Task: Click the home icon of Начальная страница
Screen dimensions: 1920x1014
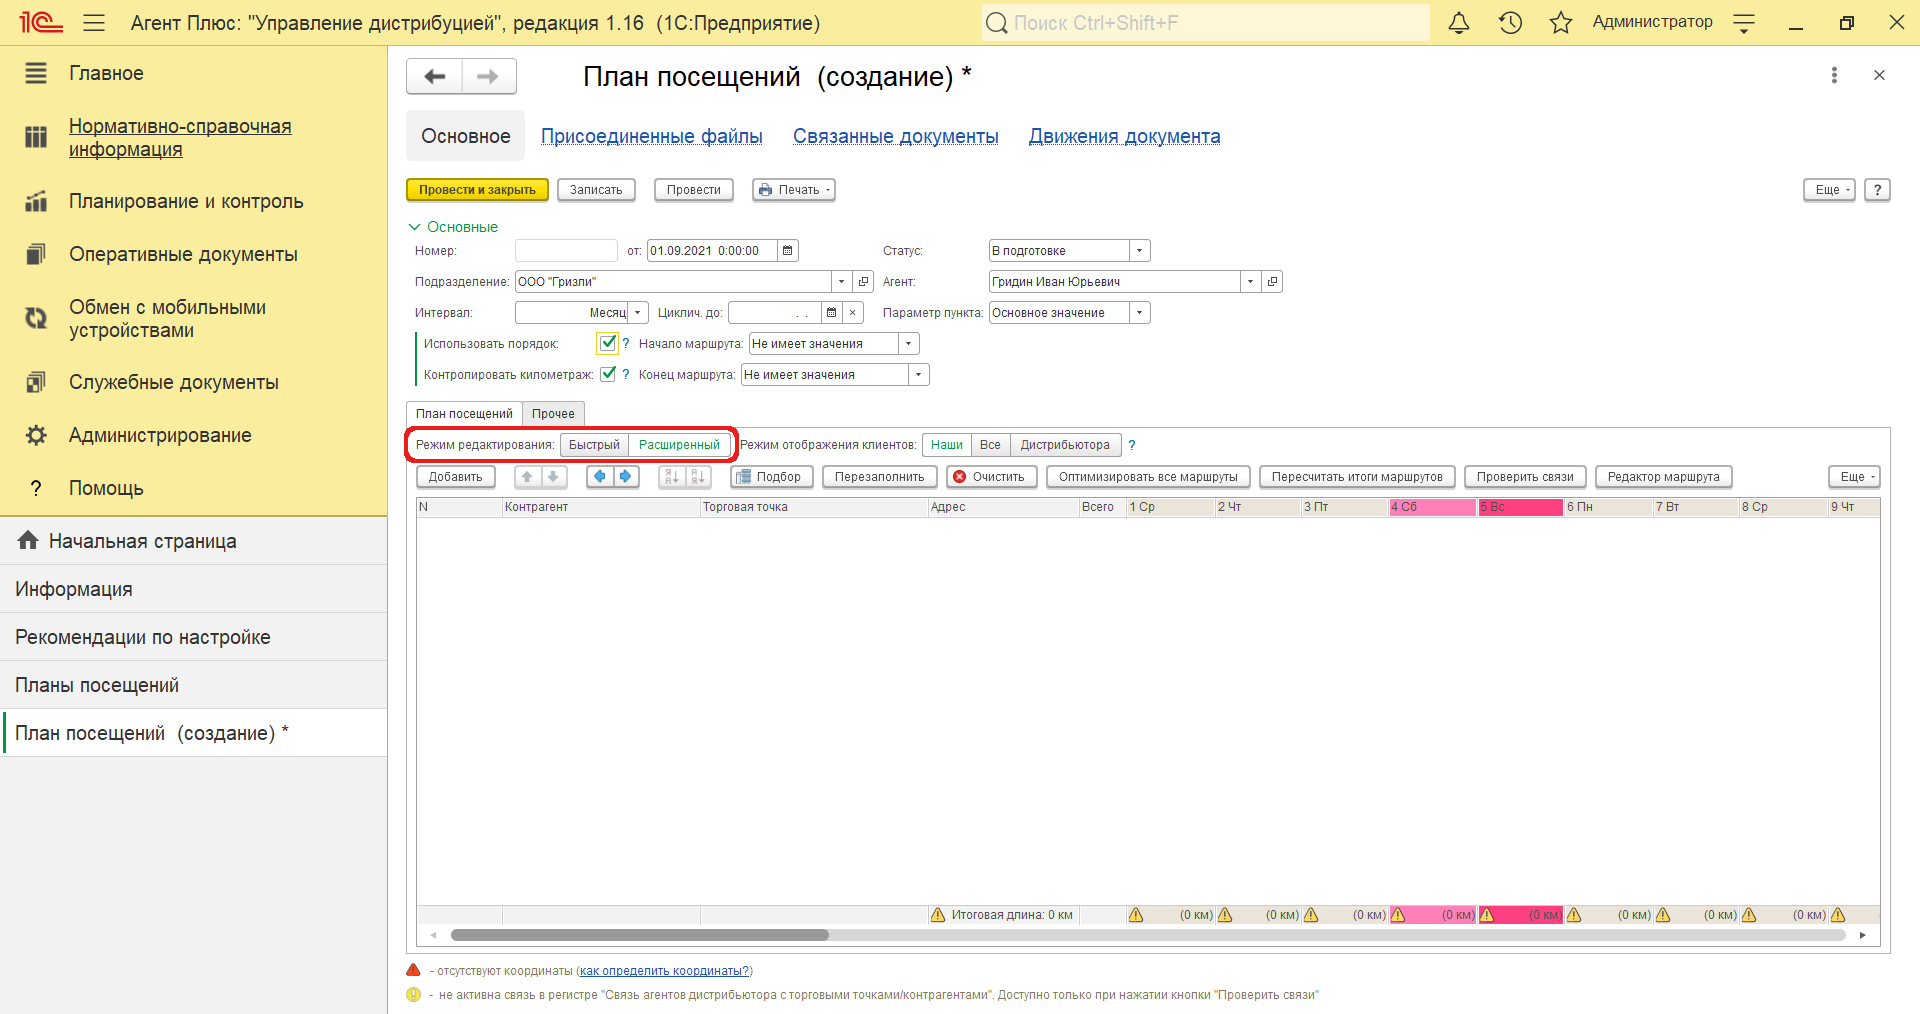Action: 28,541
